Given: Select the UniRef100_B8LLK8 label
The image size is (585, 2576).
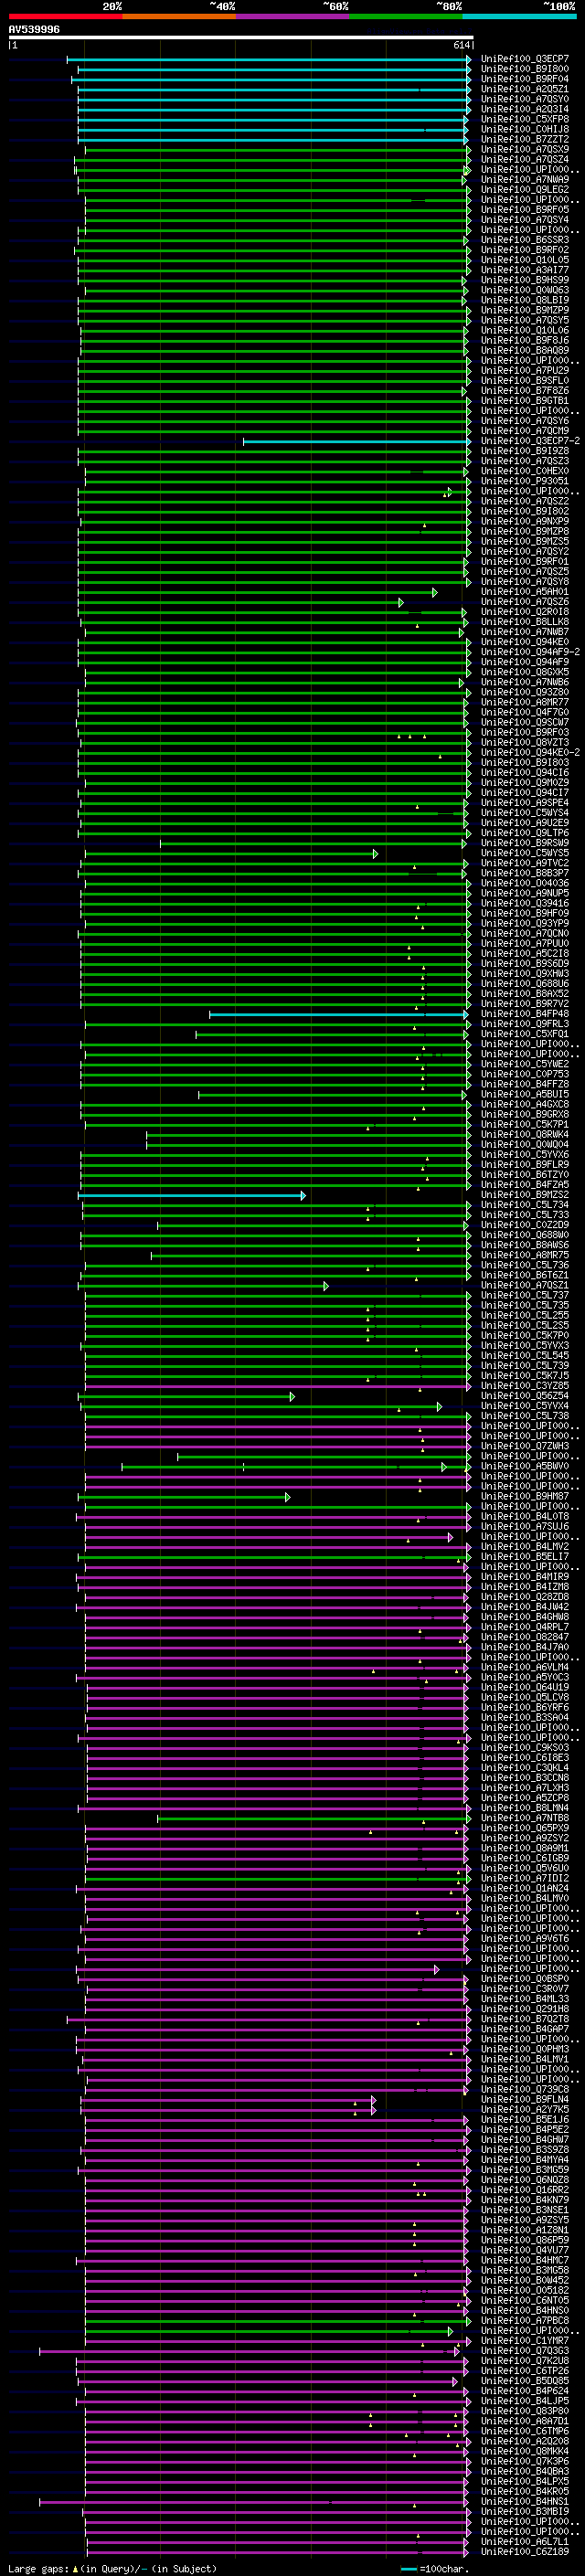Looking at the screenshot, I should coord(525,622).
